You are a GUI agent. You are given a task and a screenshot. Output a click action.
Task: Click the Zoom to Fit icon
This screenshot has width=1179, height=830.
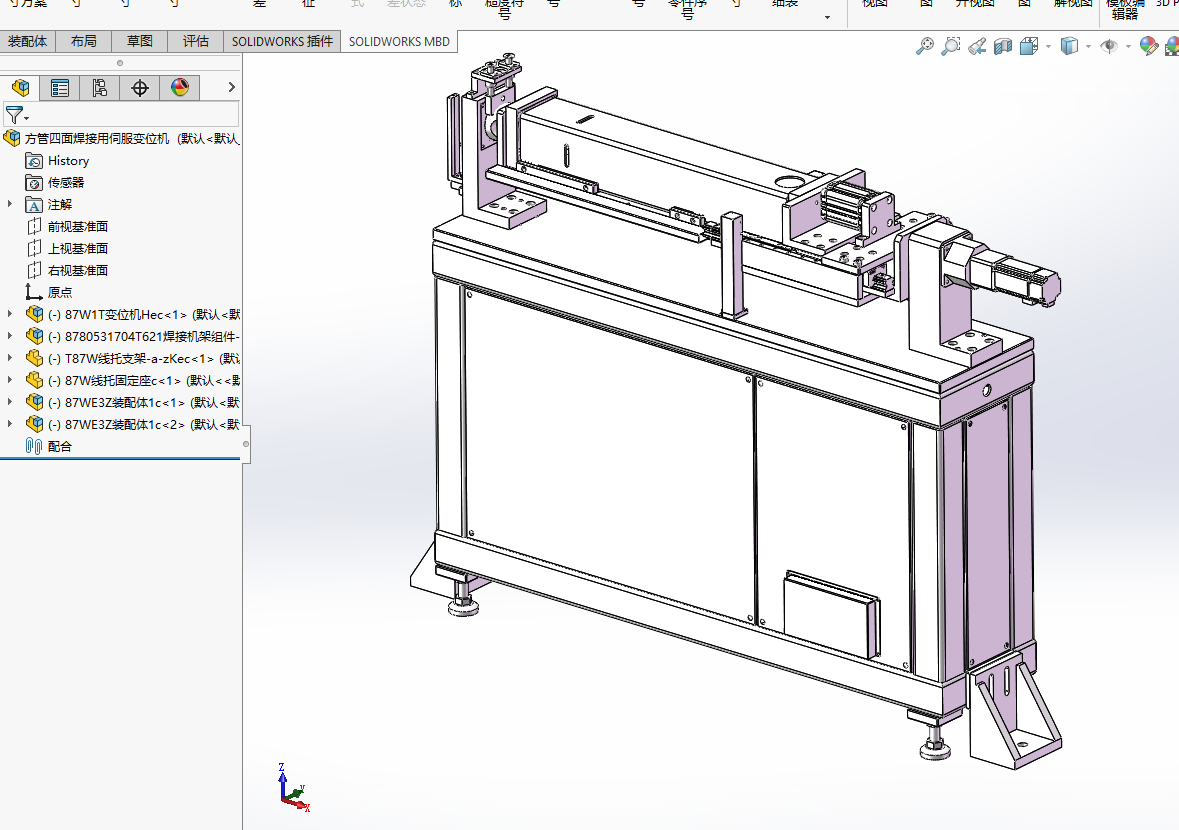[925, 47]
